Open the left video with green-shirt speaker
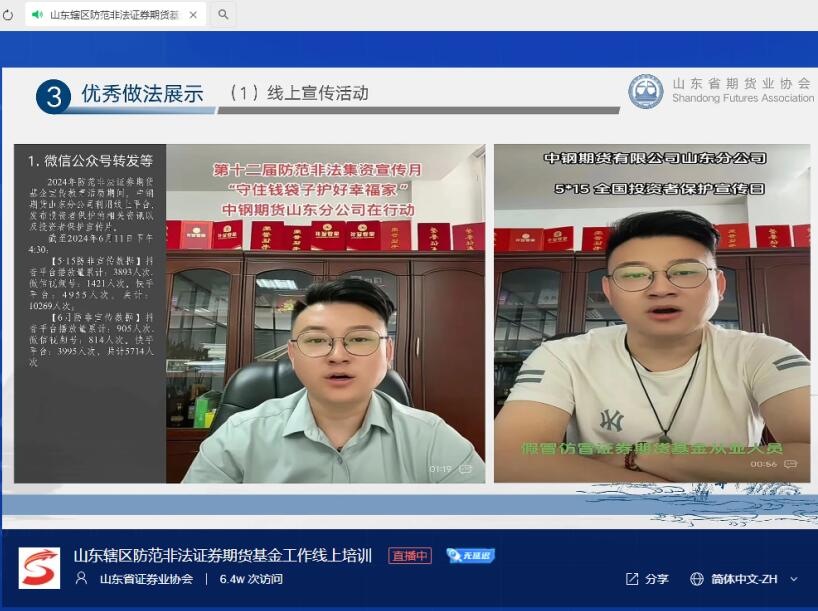The width and height of the screenshot is (818, 611). pyautogui.click(x=326, y=313)
